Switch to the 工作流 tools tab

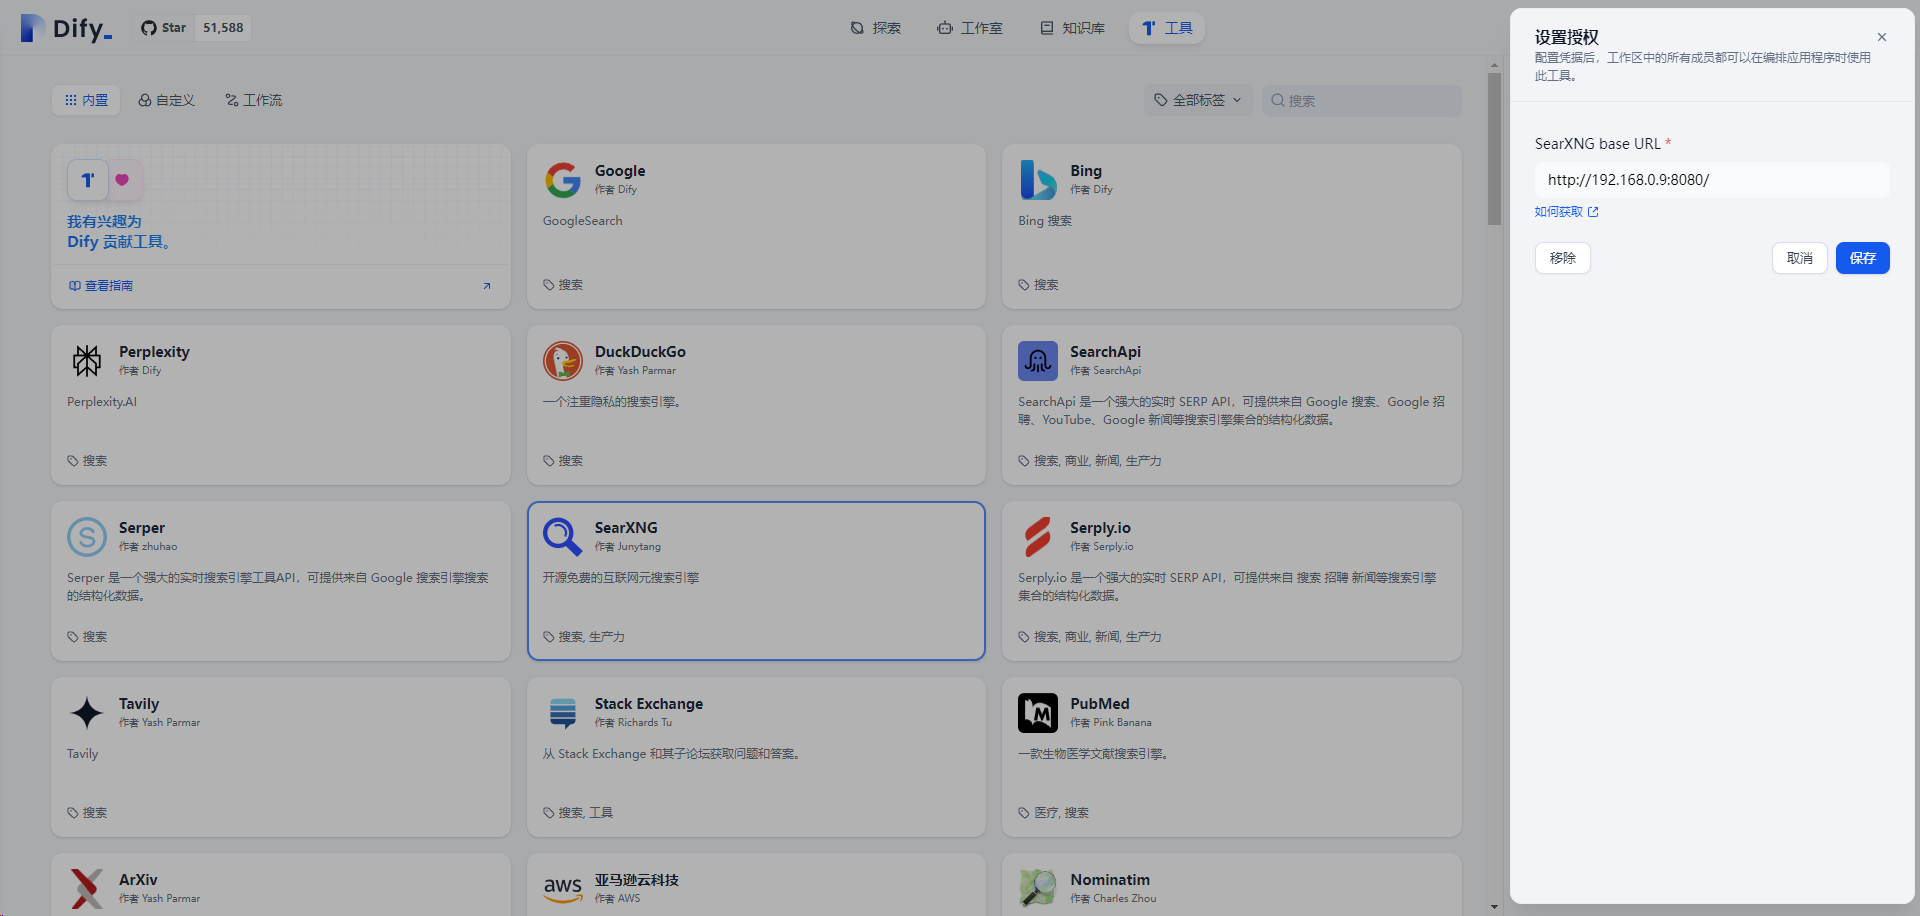click(x=254, y=100)
